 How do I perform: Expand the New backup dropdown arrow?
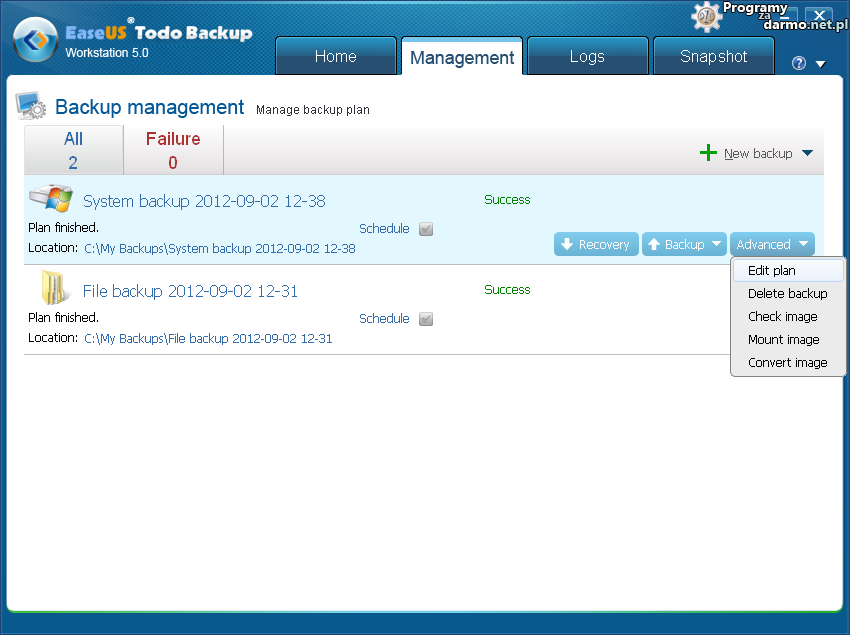point(807,153)
